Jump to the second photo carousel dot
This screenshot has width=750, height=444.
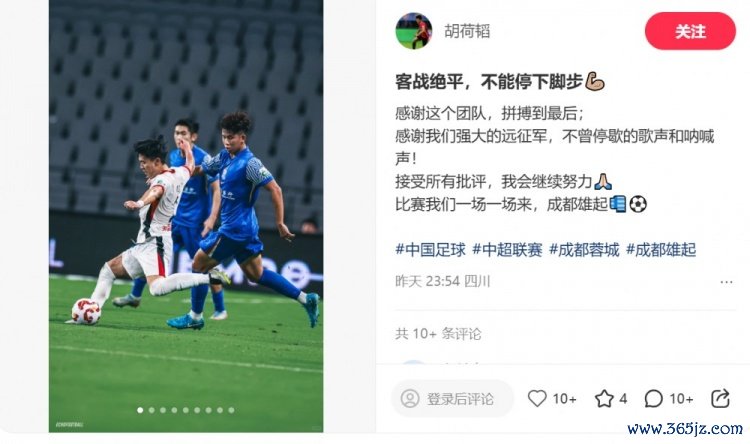click(152, 410)
